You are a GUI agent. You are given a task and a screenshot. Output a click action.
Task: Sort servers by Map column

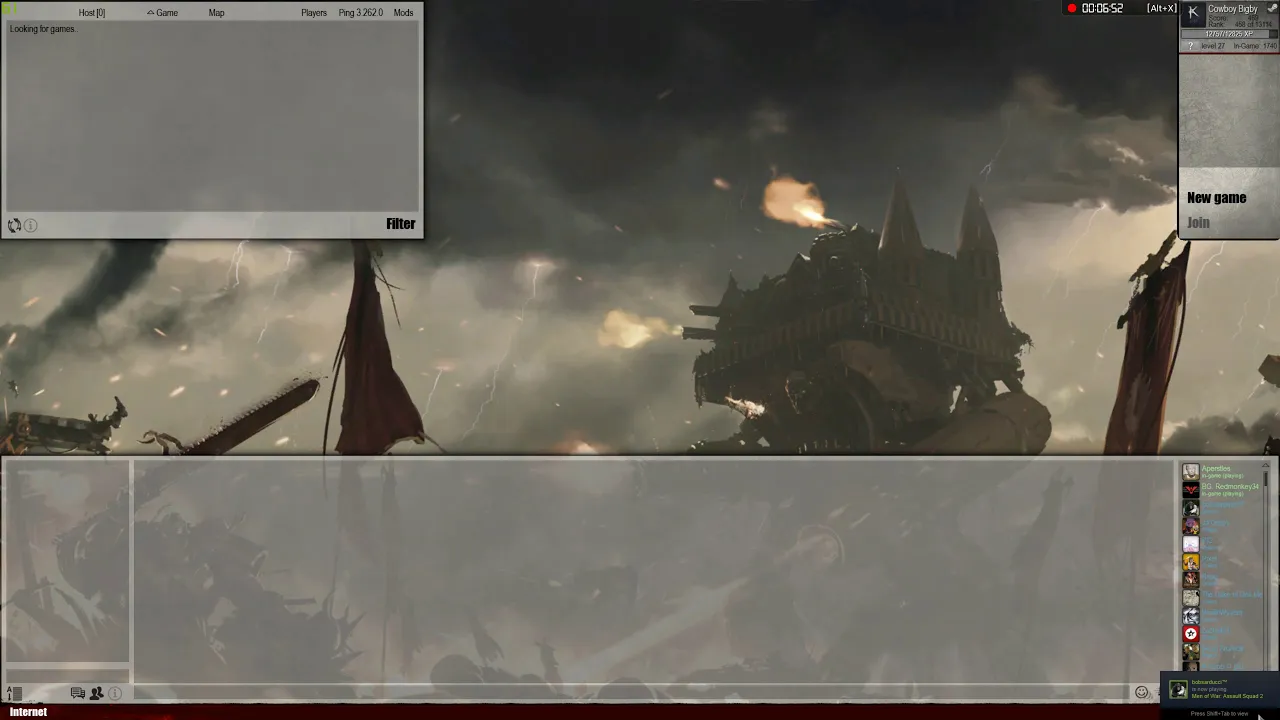click(216, 13)
